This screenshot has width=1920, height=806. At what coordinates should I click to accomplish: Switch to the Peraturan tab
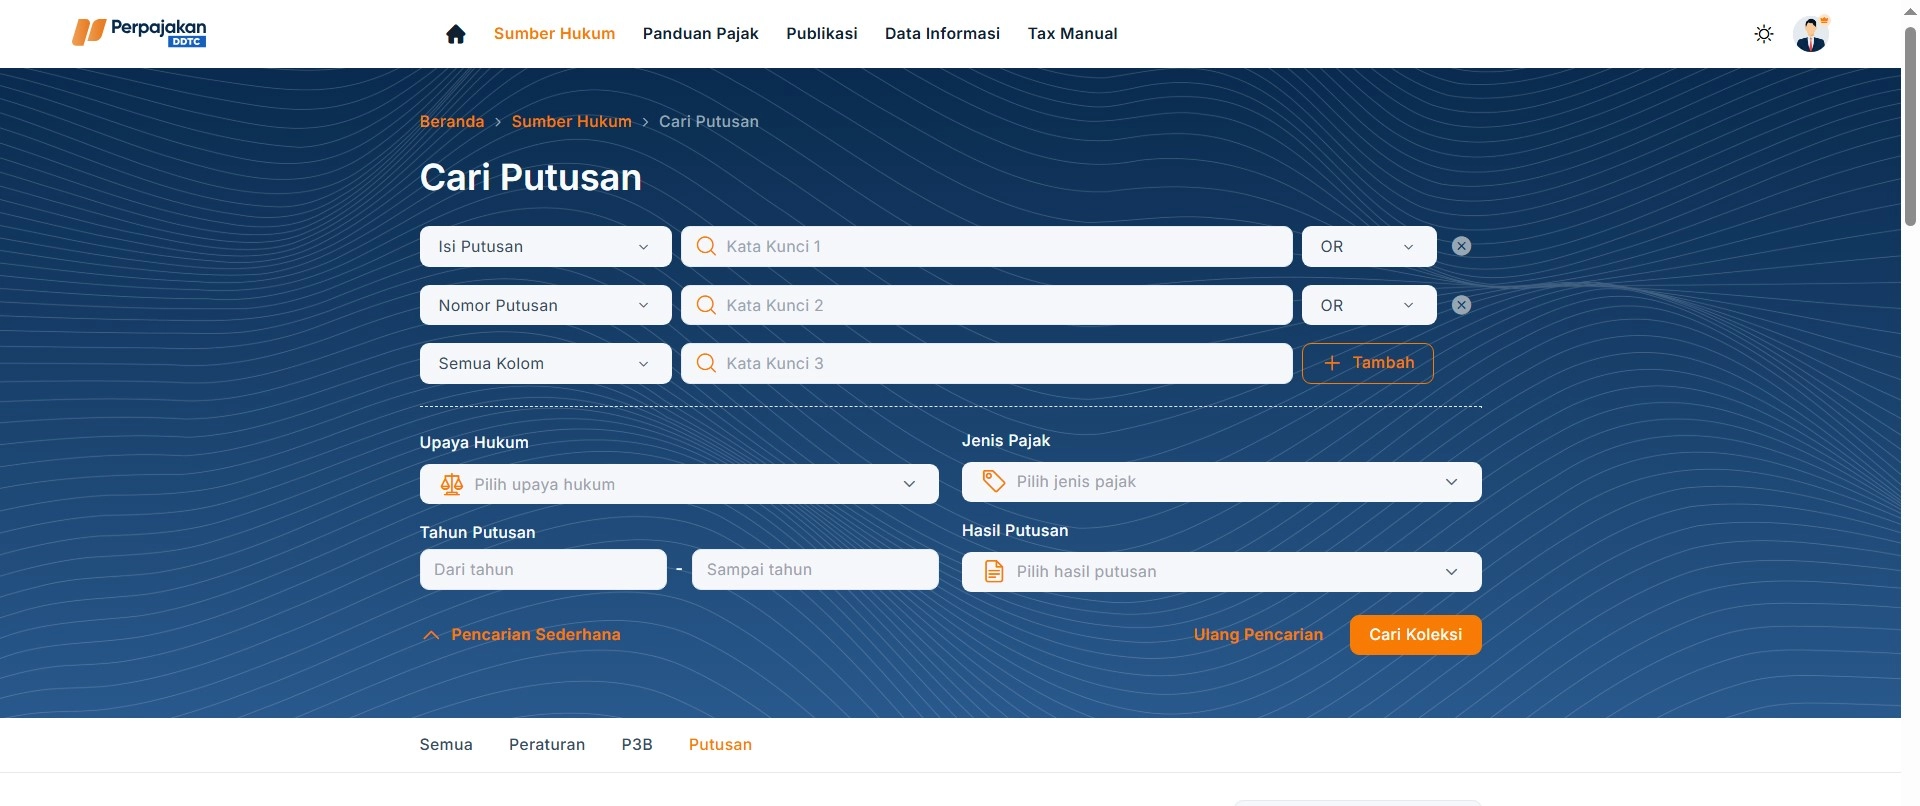coord(547,745)
